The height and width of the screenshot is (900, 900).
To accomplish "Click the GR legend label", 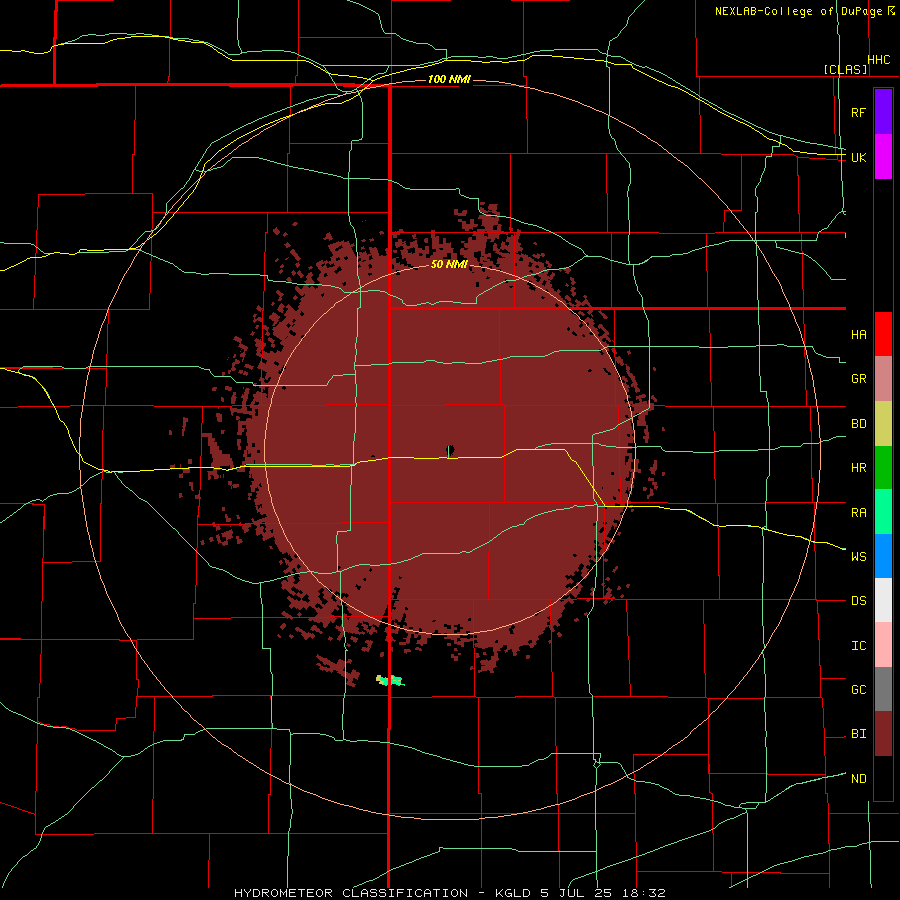I will click(x=859, y=379).
